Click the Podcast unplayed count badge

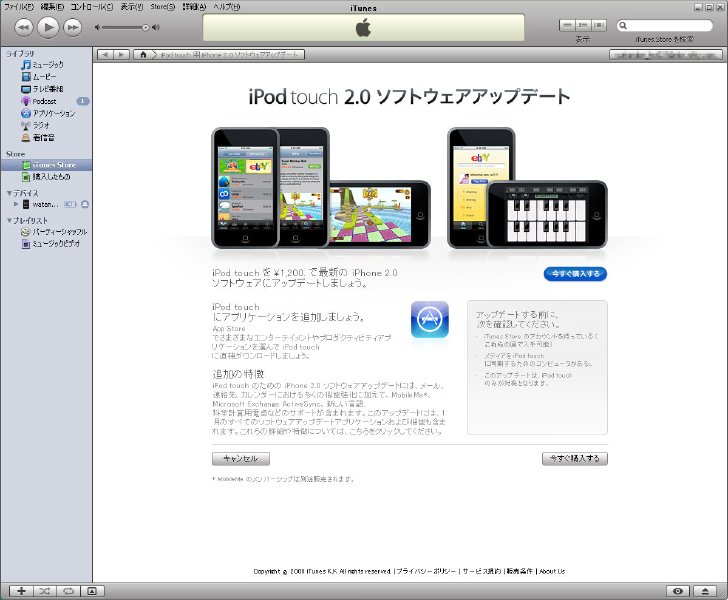pos(83,101)
